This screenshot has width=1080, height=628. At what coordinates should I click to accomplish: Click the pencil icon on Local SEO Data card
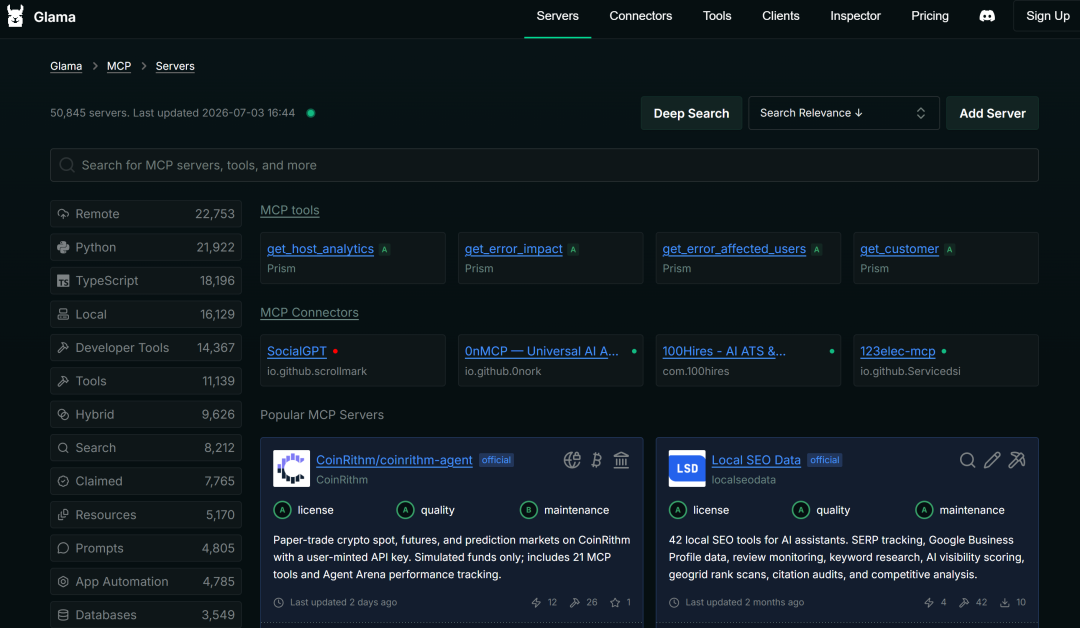[x=993, y=460]
